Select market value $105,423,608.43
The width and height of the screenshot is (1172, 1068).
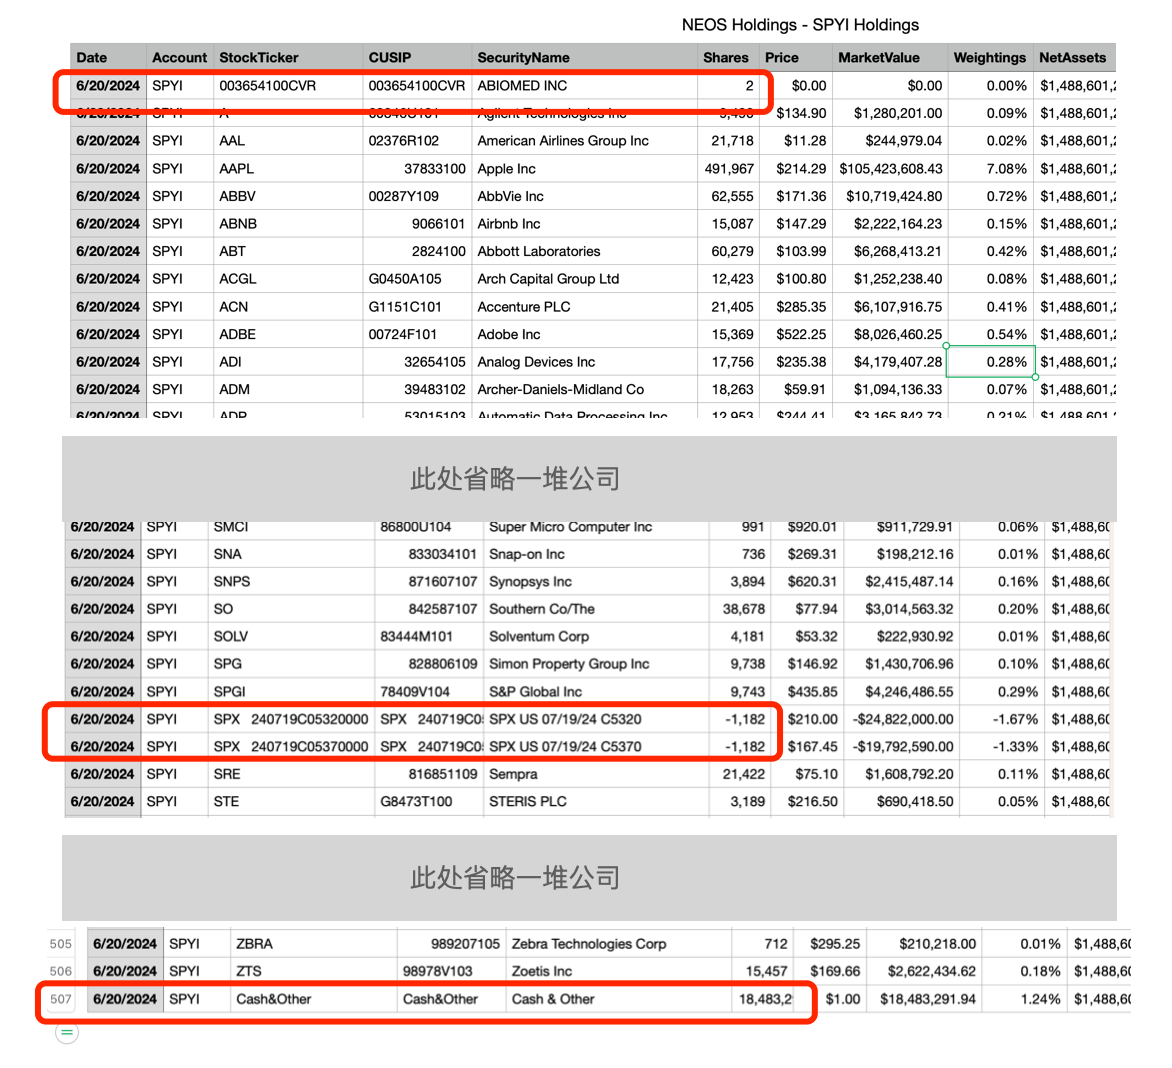[889, 169]
